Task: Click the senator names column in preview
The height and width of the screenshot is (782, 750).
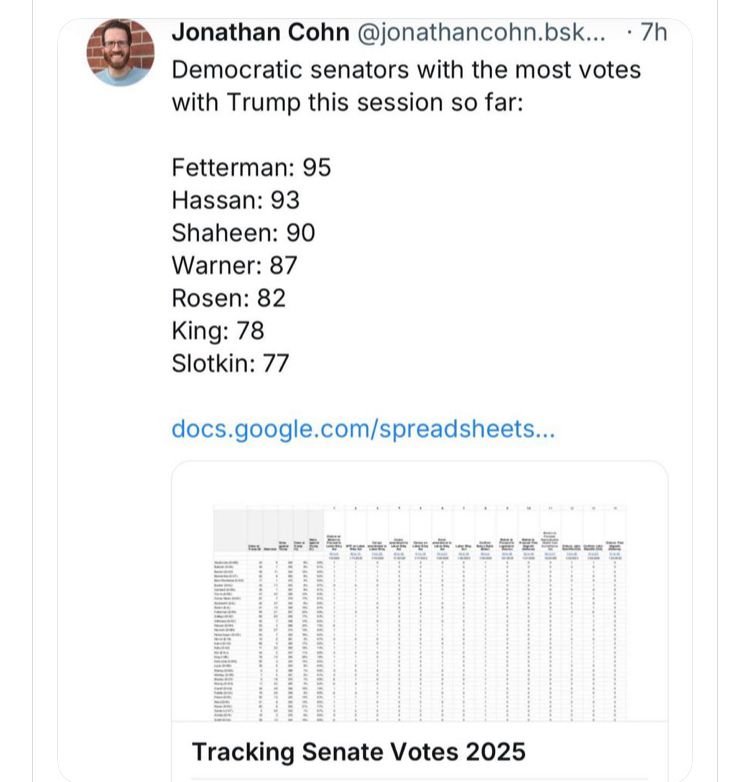Action: 230,641
